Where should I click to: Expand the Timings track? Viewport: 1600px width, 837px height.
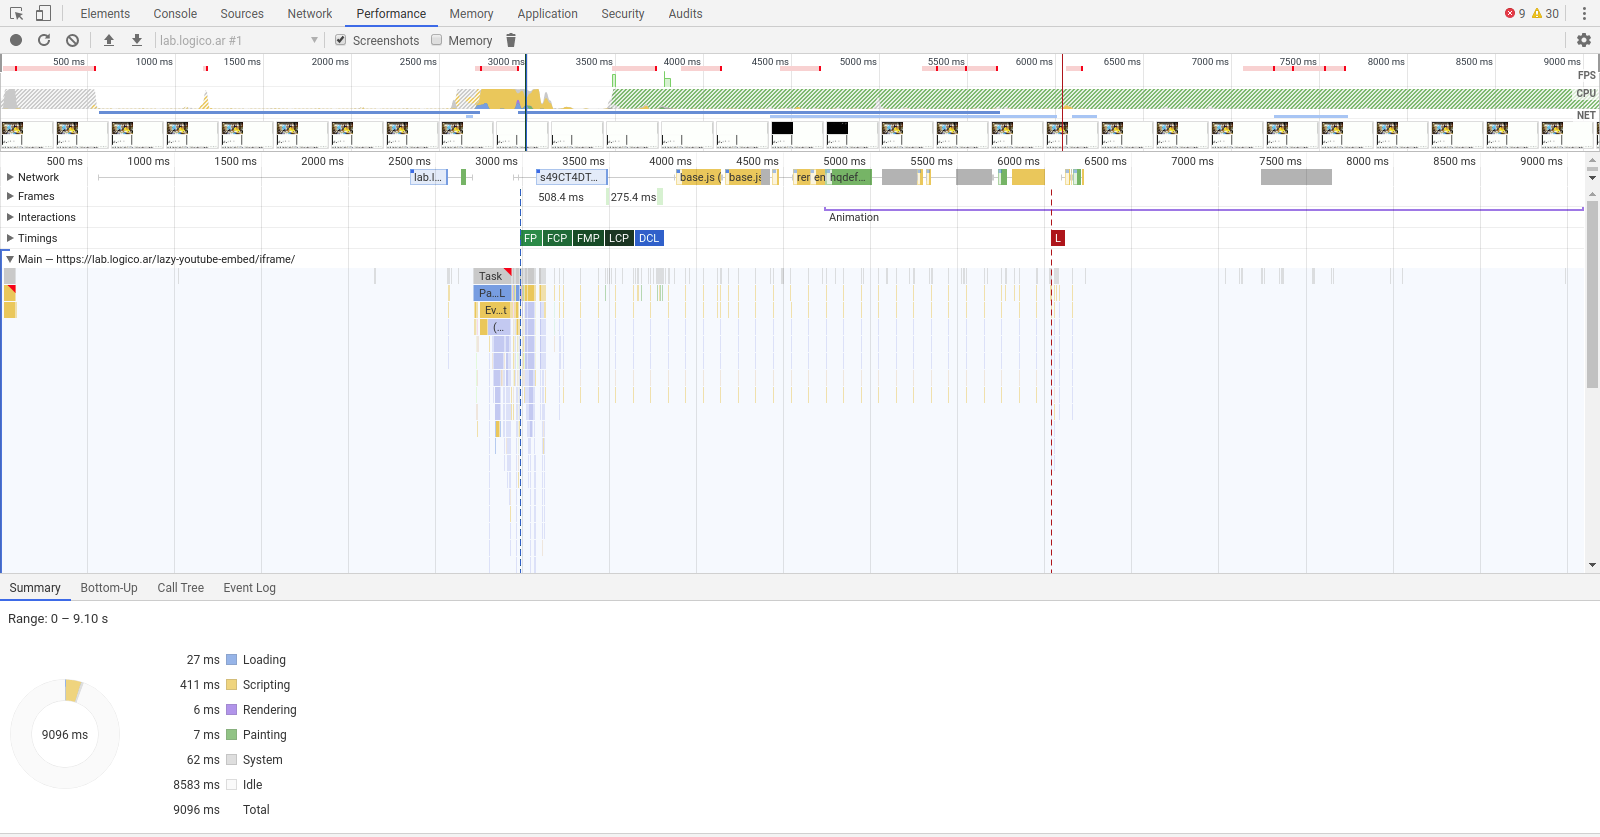(x=10, y=238)
